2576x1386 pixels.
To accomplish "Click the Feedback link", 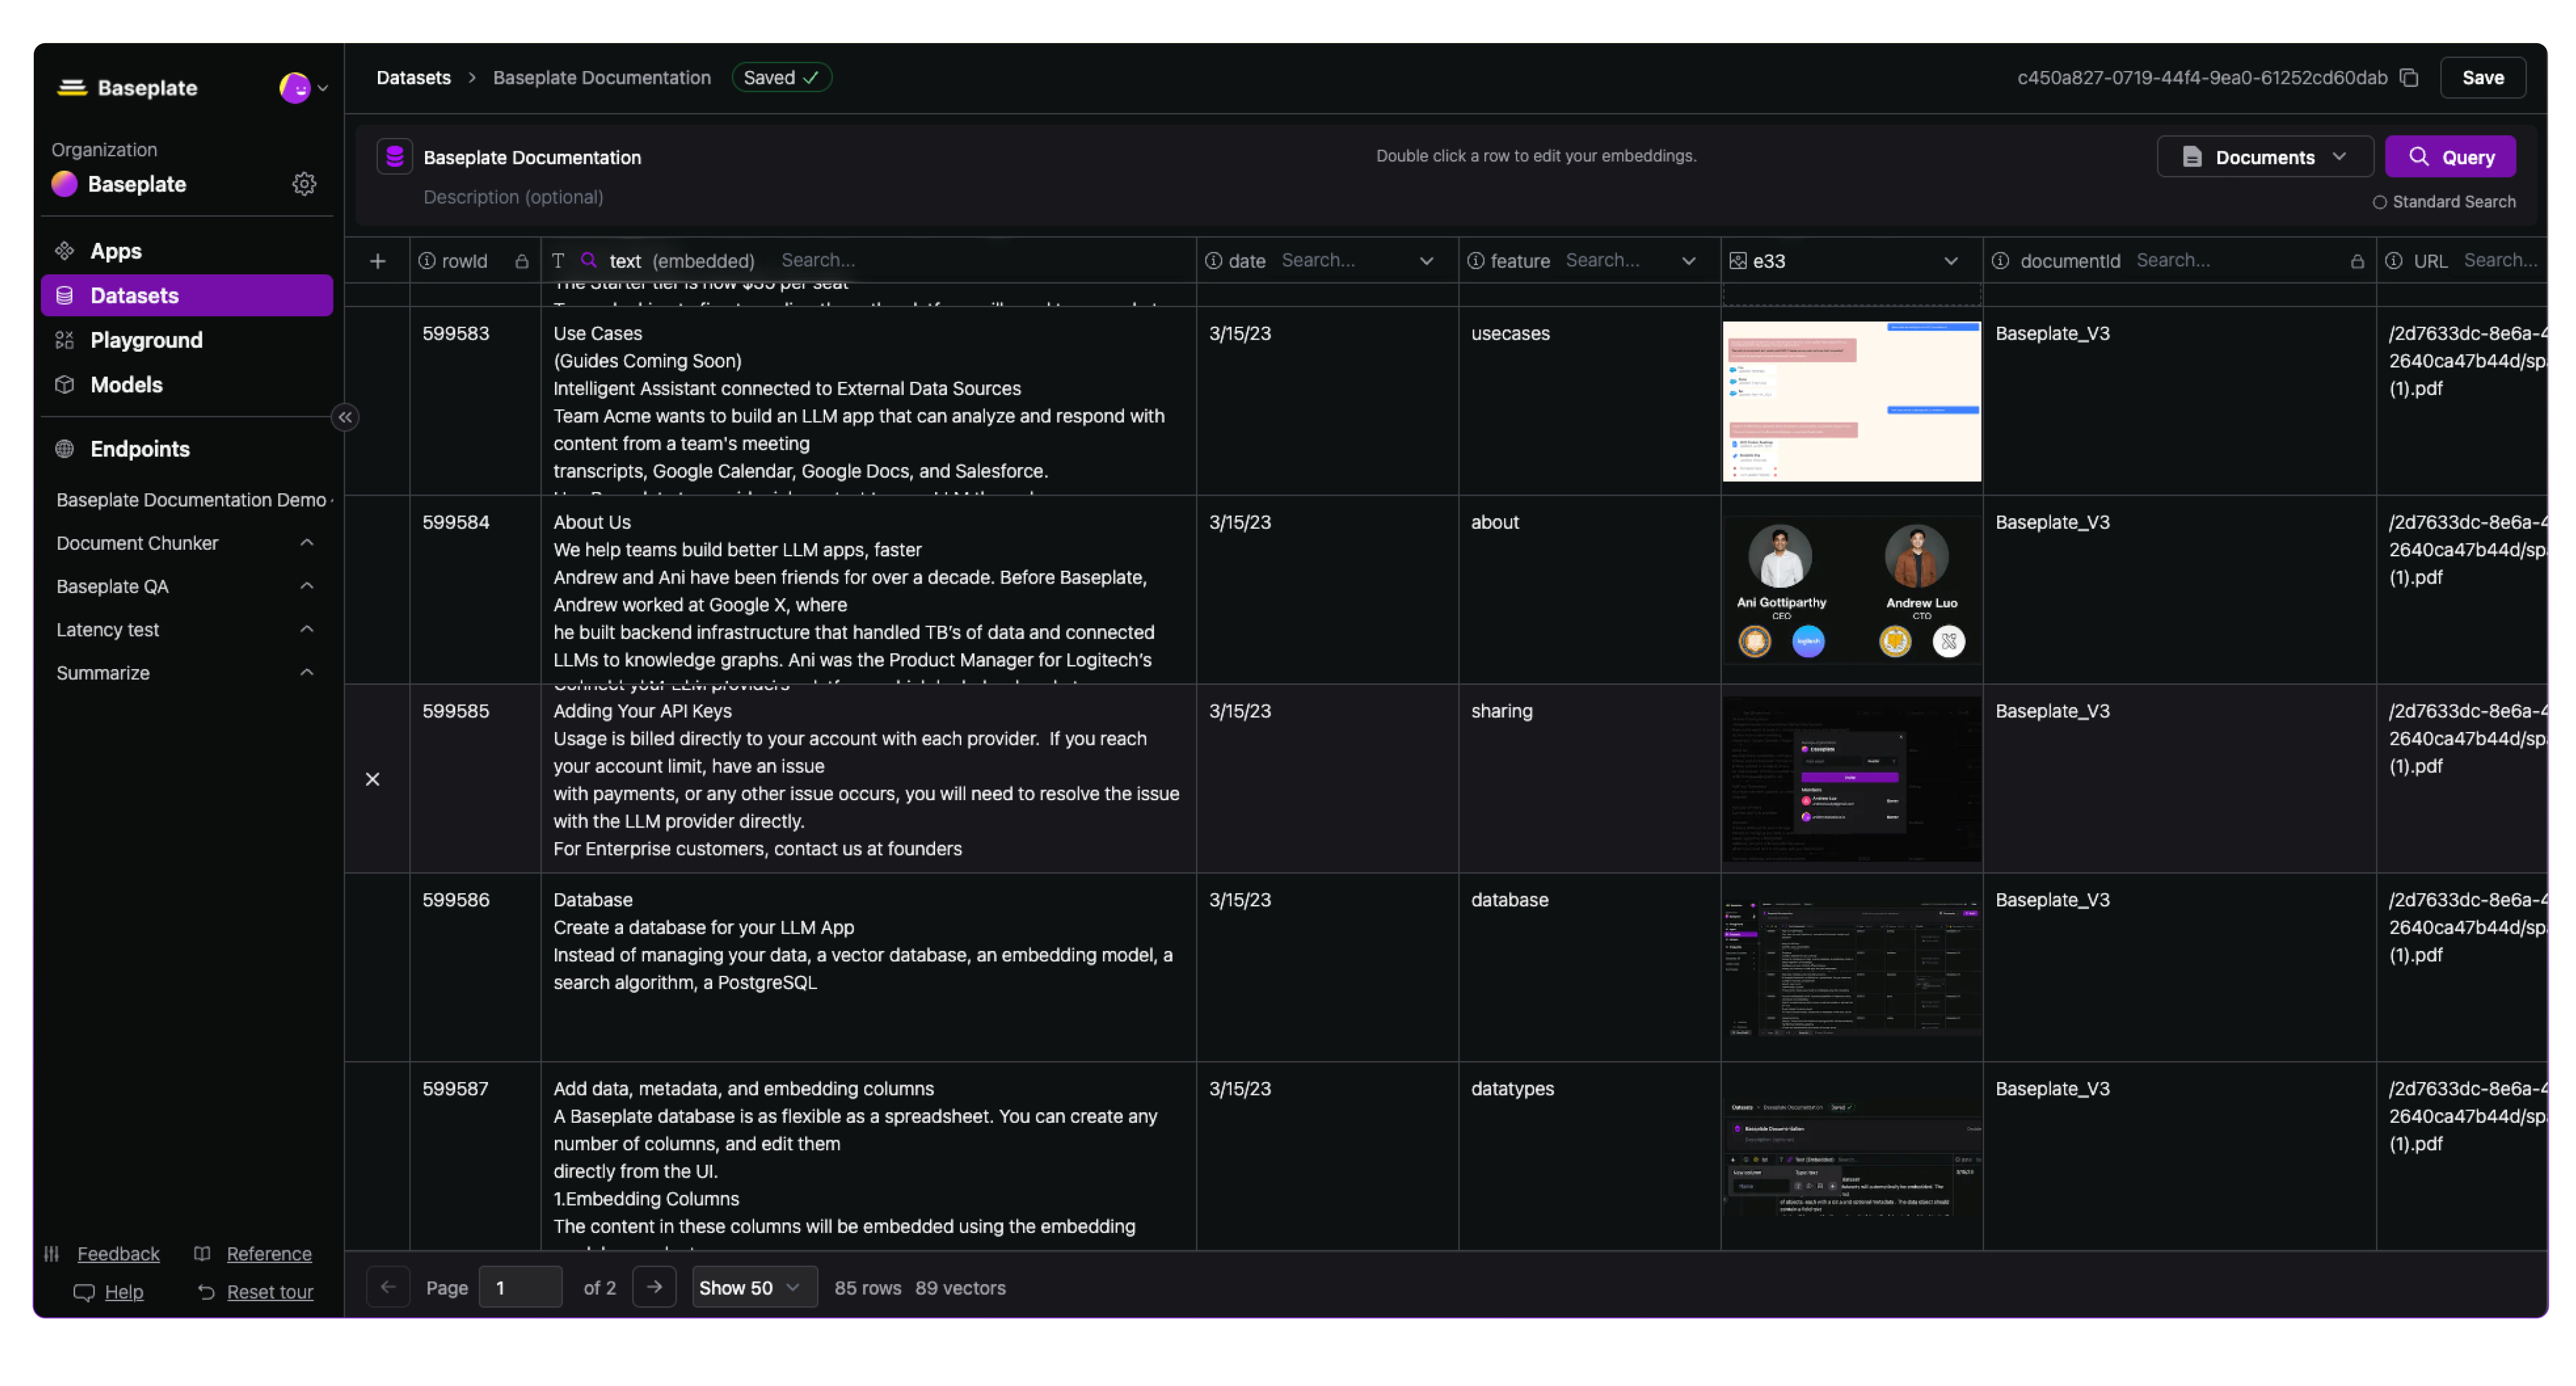I will click(118, 1254).
